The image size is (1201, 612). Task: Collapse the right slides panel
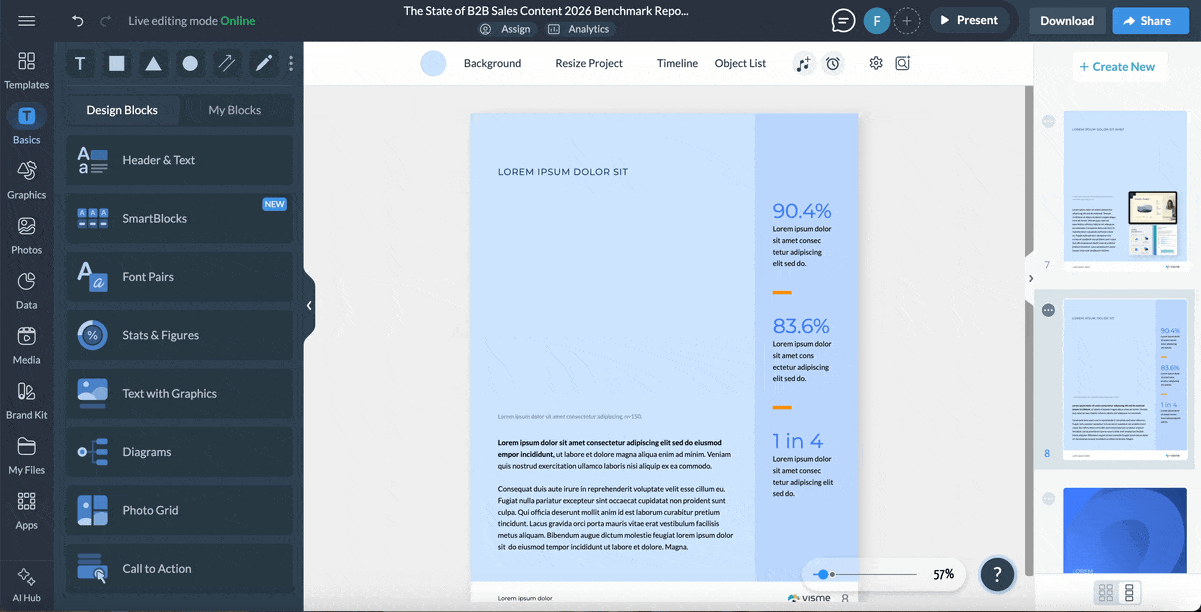tap(1031, 278)
